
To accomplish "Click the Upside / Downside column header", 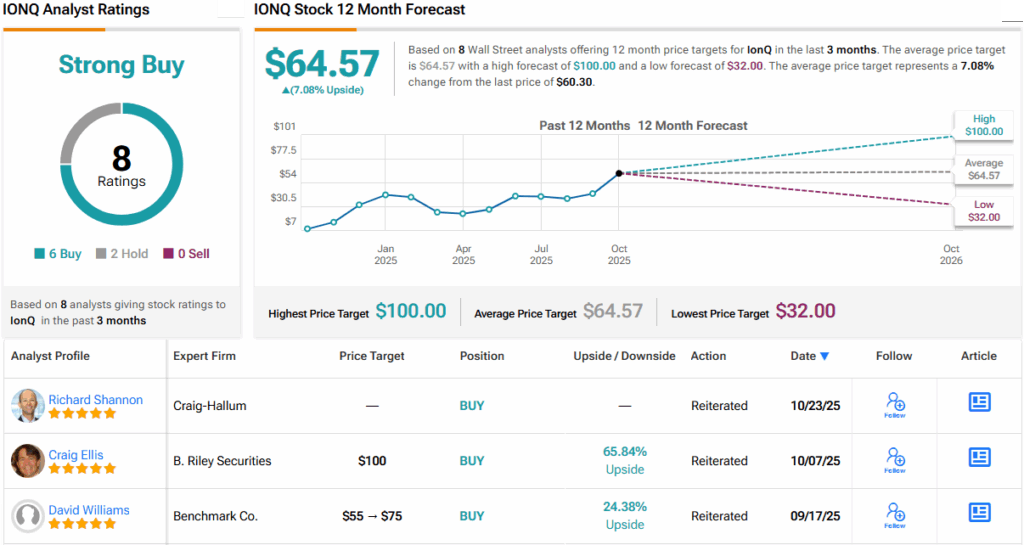I will (x=624, y=356).
